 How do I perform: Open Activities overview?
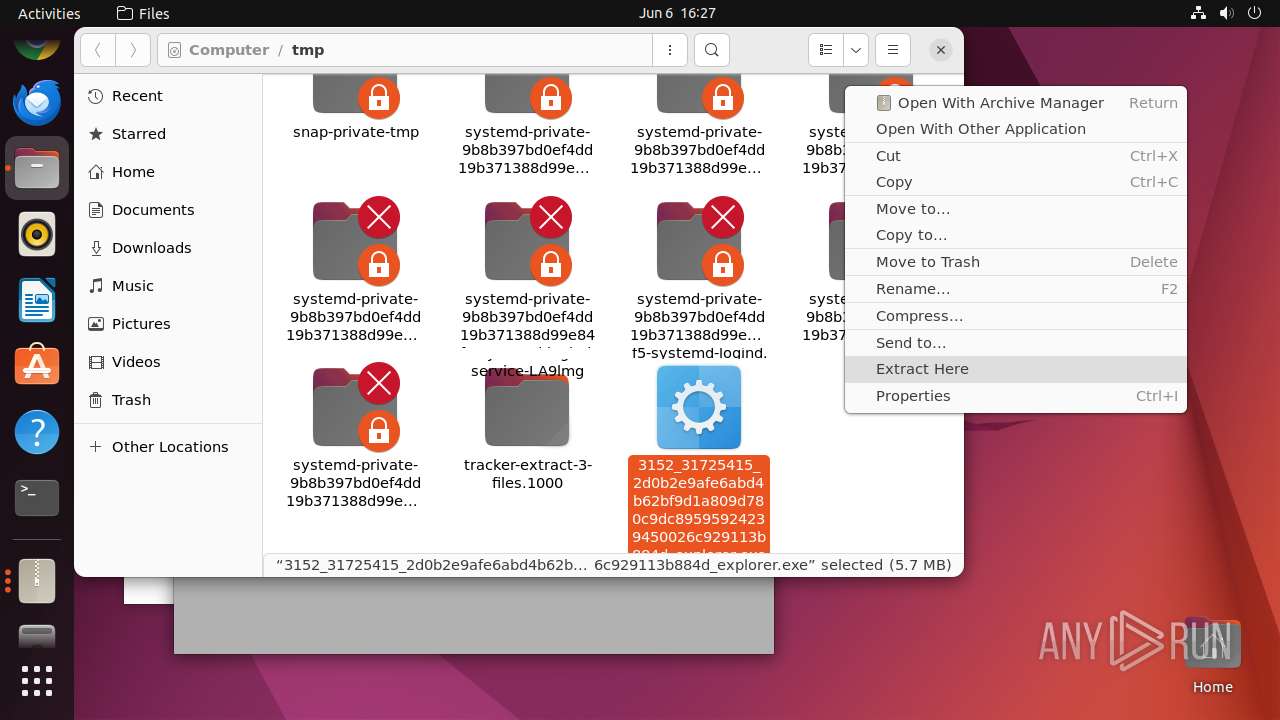tap(49, 13)
